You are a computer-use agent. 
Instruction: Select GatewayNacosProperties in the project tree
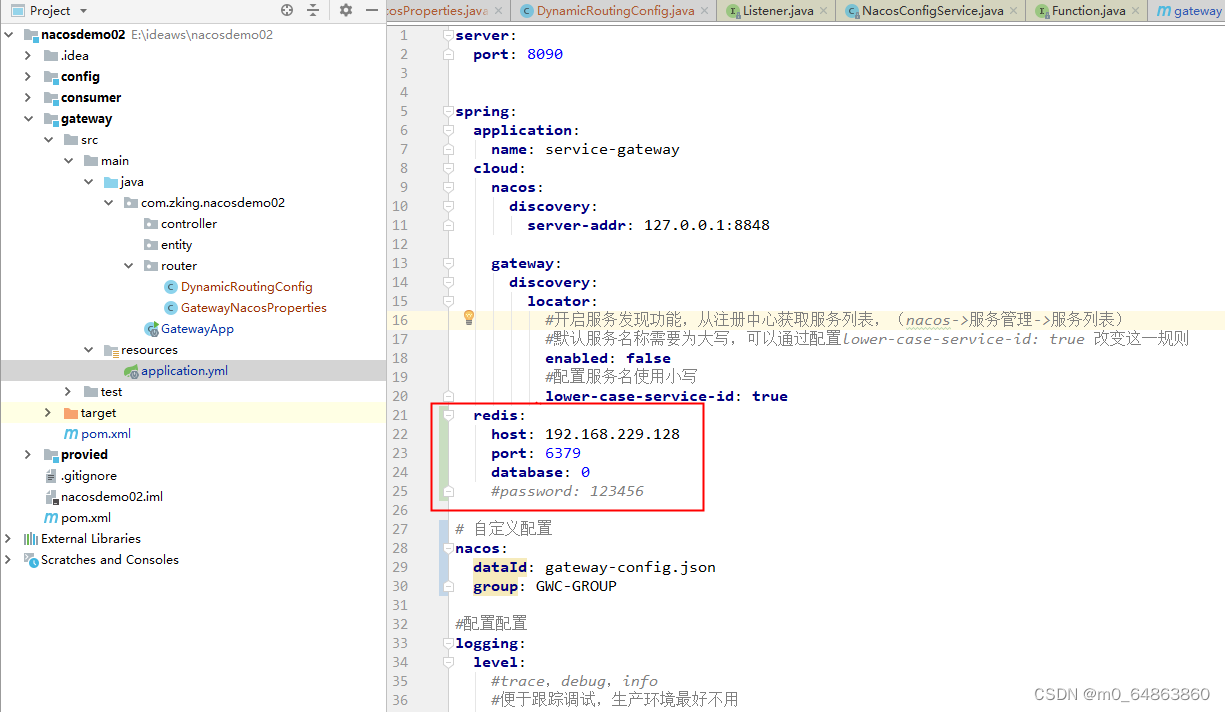pos(253,308)
